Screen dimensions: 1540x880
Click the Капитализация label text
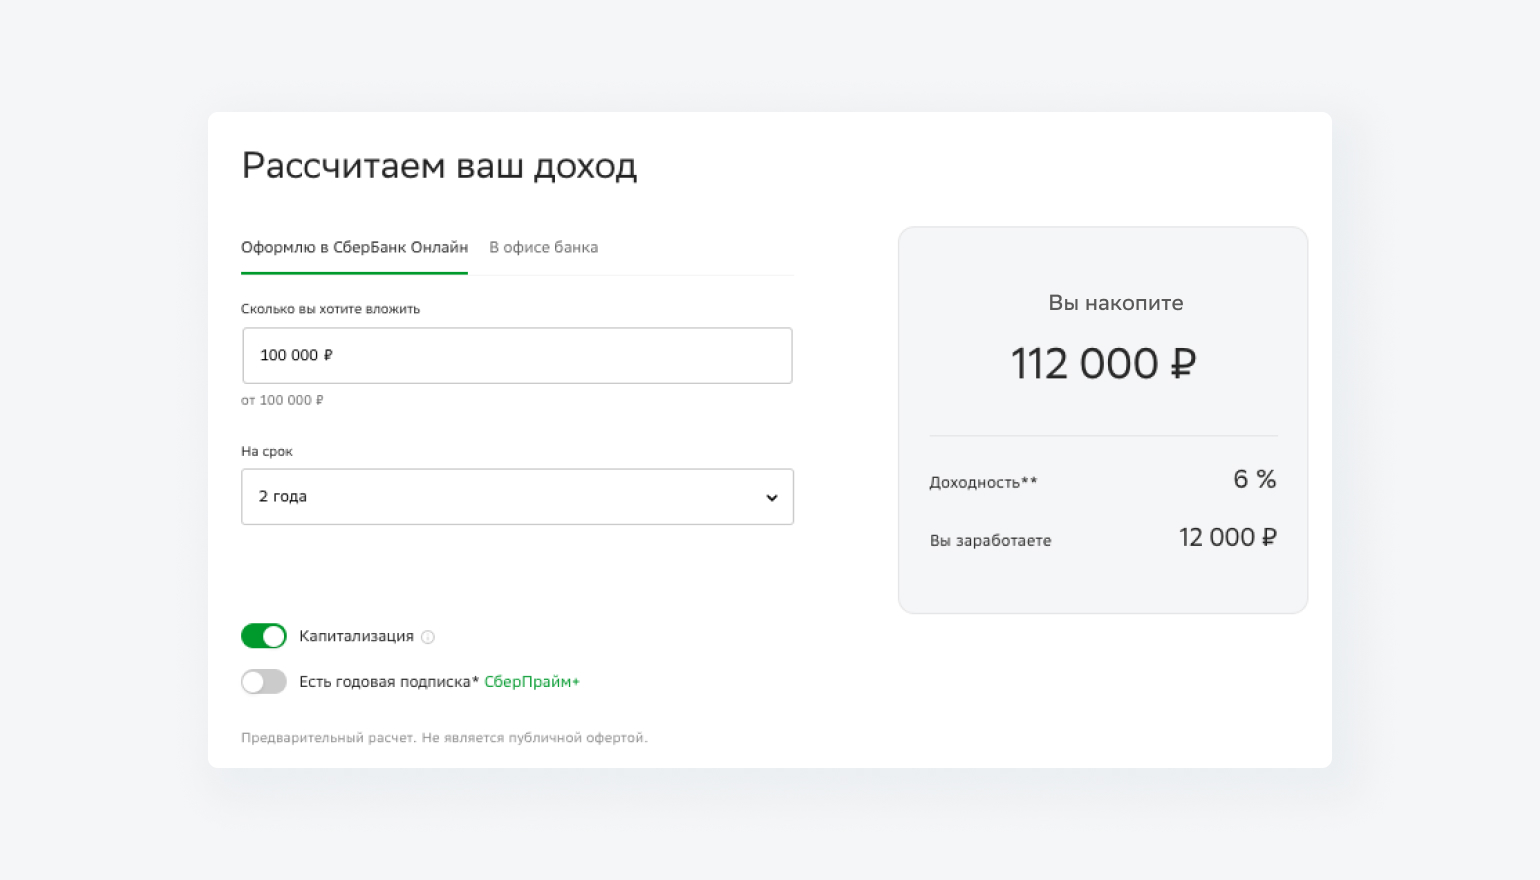point(356,636)
